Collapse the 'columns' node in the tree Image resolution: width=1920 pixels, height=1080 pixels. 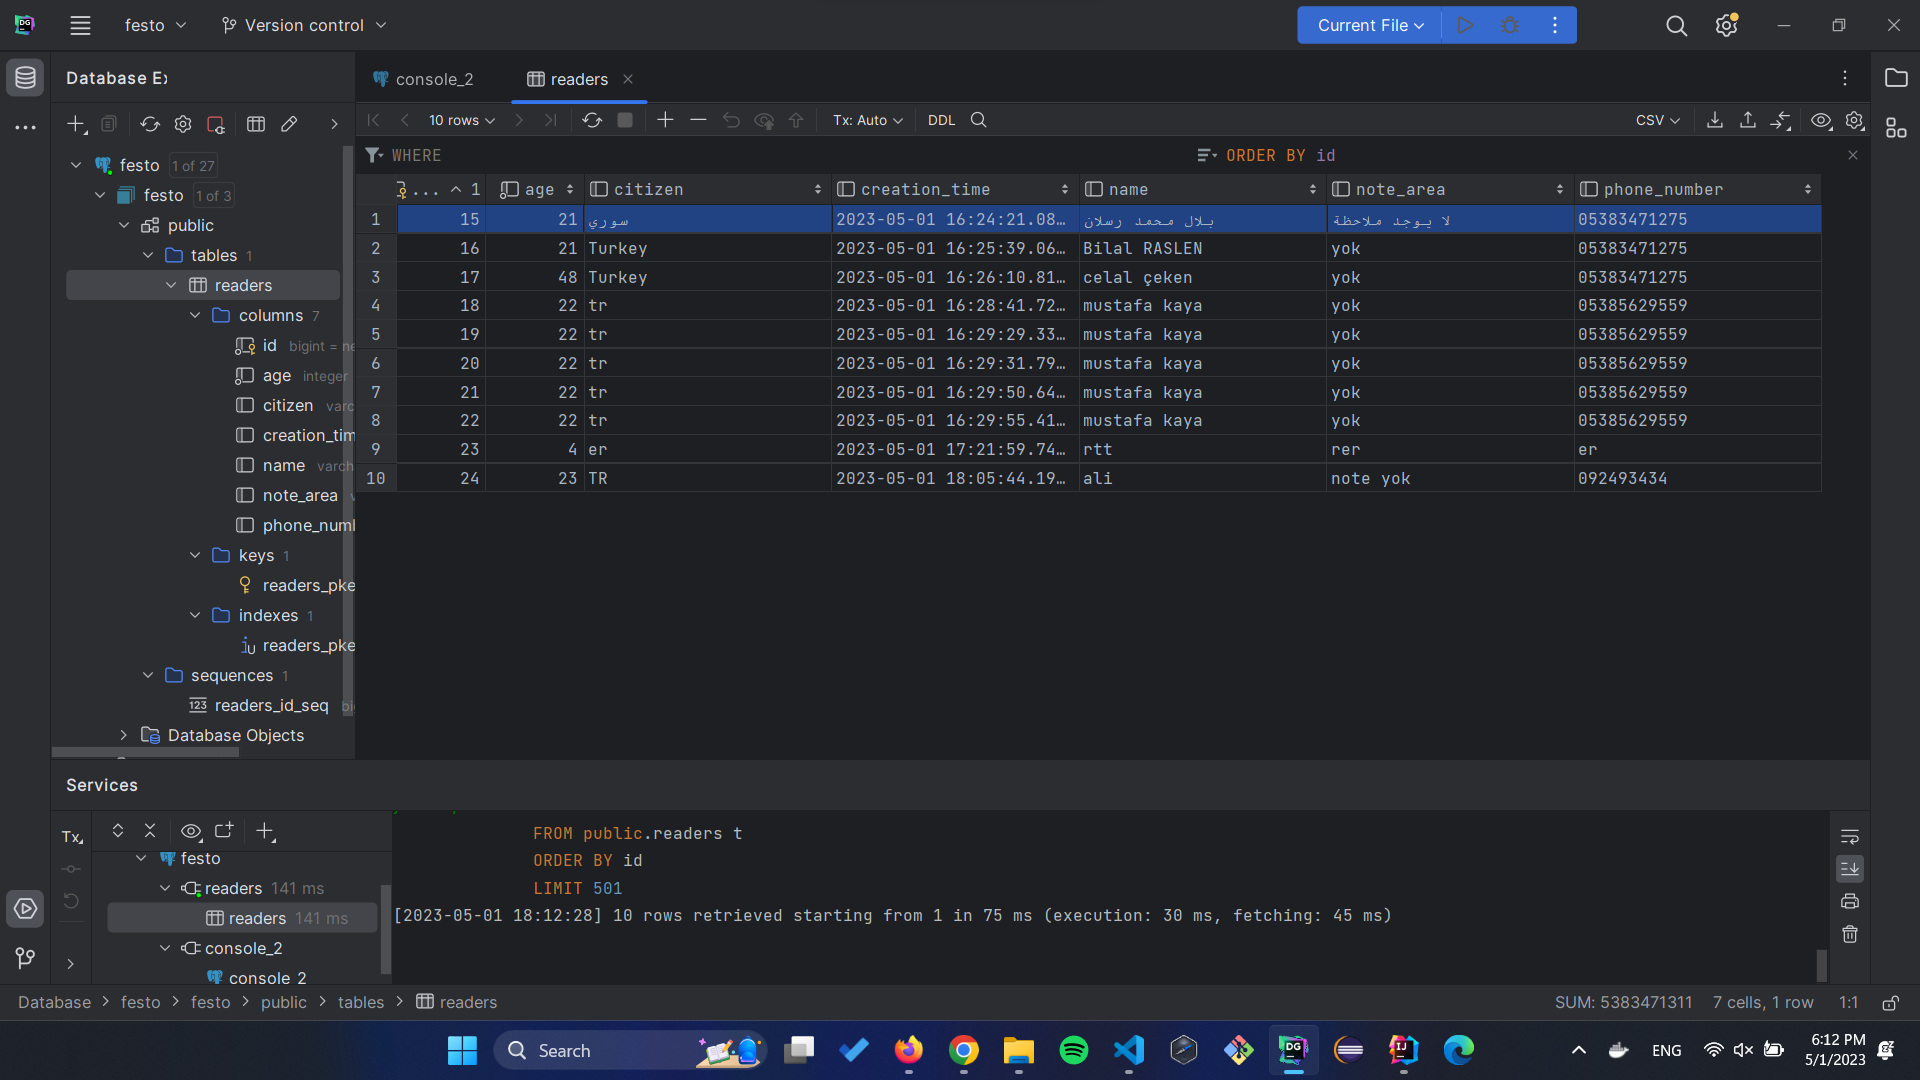(196, 315)
